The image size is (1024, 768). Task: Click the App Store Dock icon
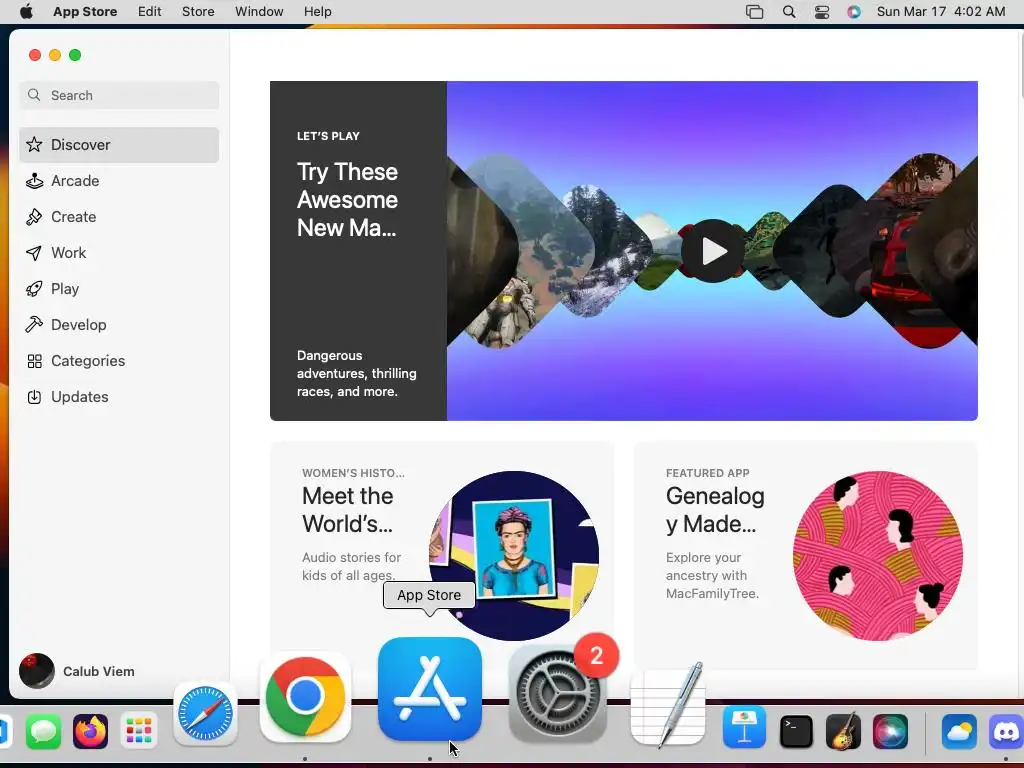tap(430, 689)
